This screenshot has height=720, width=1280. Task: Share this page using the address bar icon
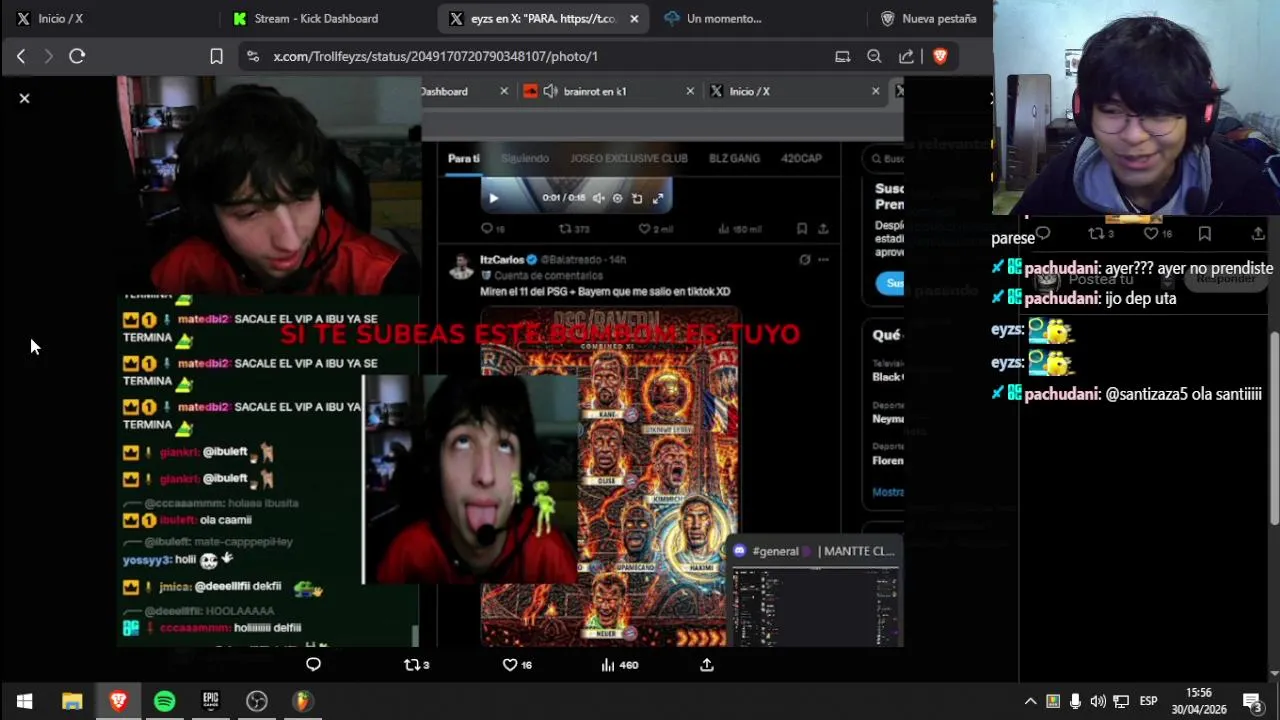click(x=906, y=57)
